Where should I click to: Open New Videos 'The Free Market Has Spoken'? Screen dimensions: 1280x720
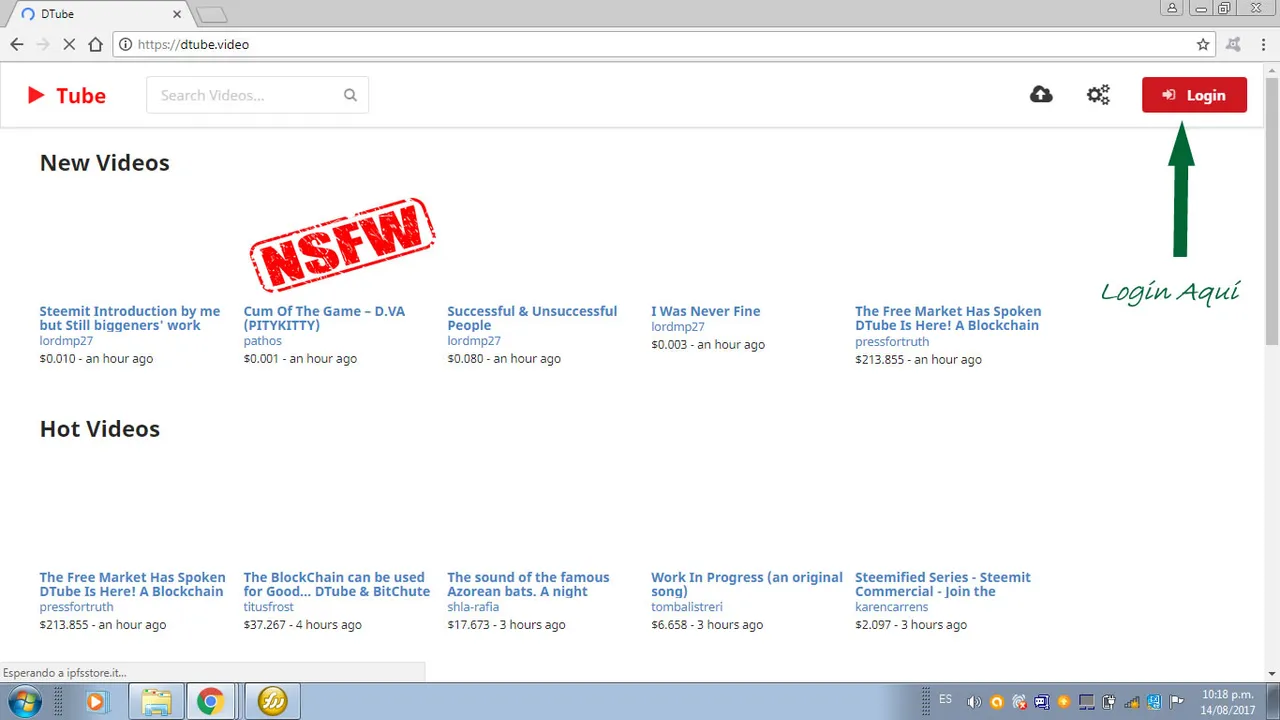click(948, 318)
